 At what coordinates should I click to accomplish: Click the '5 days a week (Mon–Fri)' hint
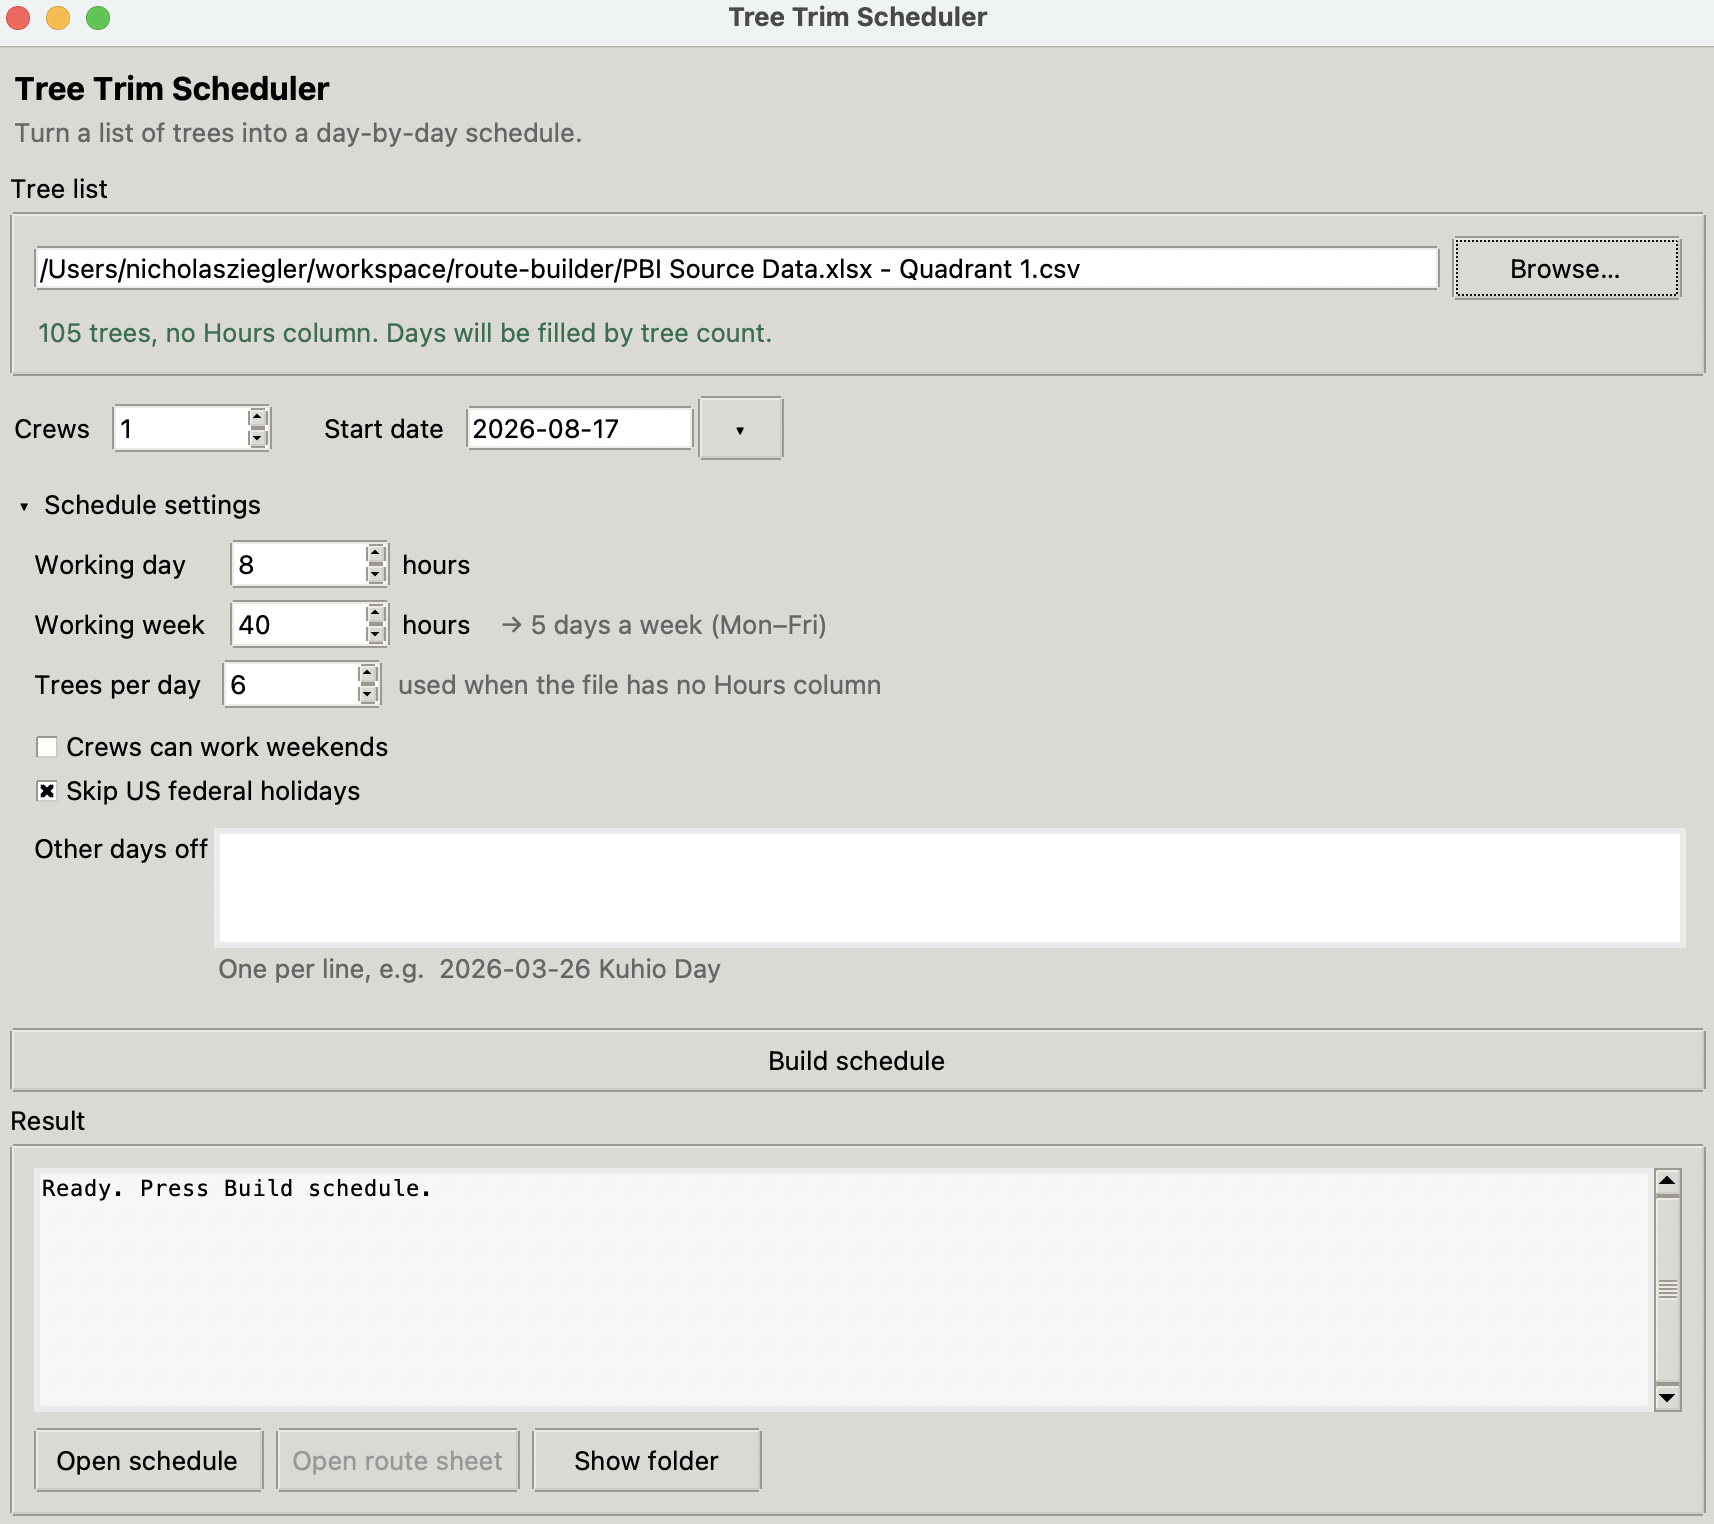pos(664,625)
